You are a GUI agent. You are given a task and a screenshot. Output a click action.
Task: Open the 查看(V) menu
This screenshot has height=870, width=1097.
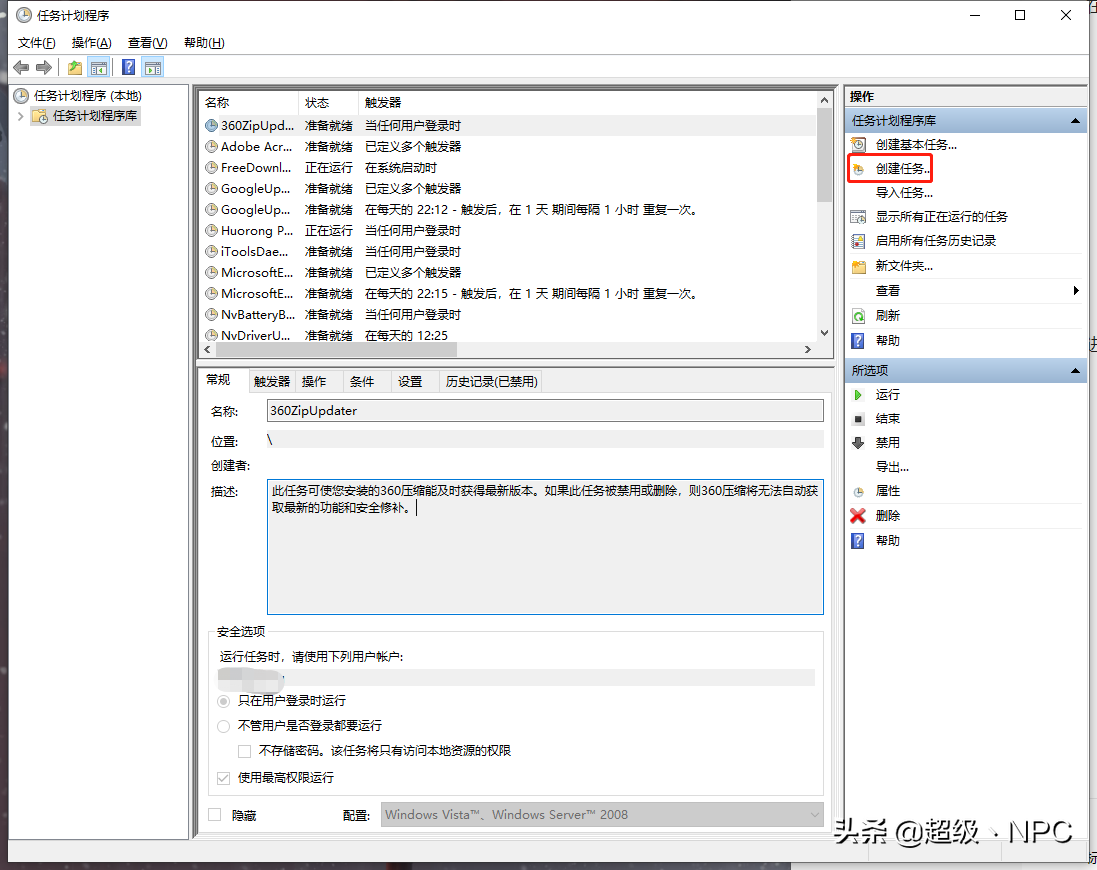pos(147,43)
